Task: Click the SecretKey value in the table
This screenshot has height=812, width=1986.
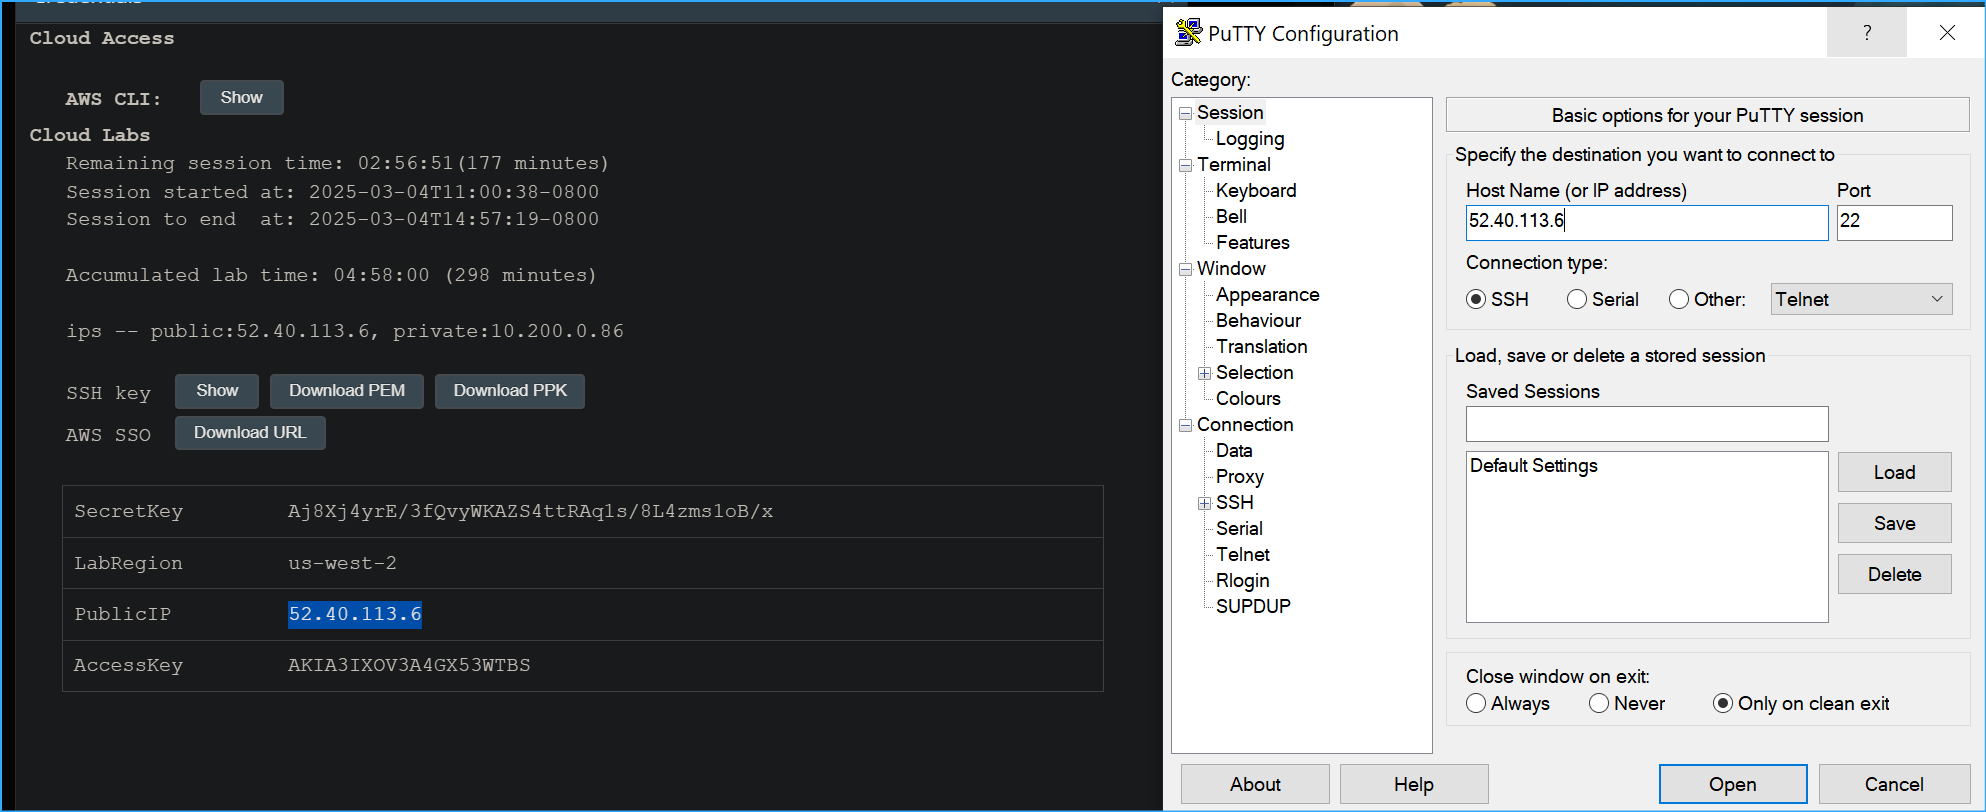Action: pos(530,511)
